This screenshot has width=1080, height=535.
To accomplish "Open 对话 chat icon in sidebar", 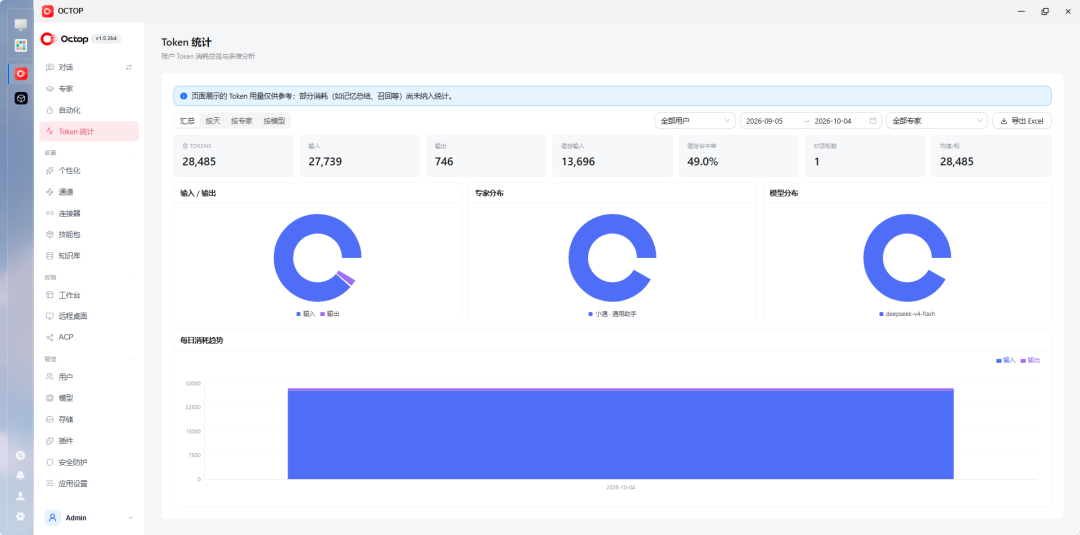I will point(49,67).
